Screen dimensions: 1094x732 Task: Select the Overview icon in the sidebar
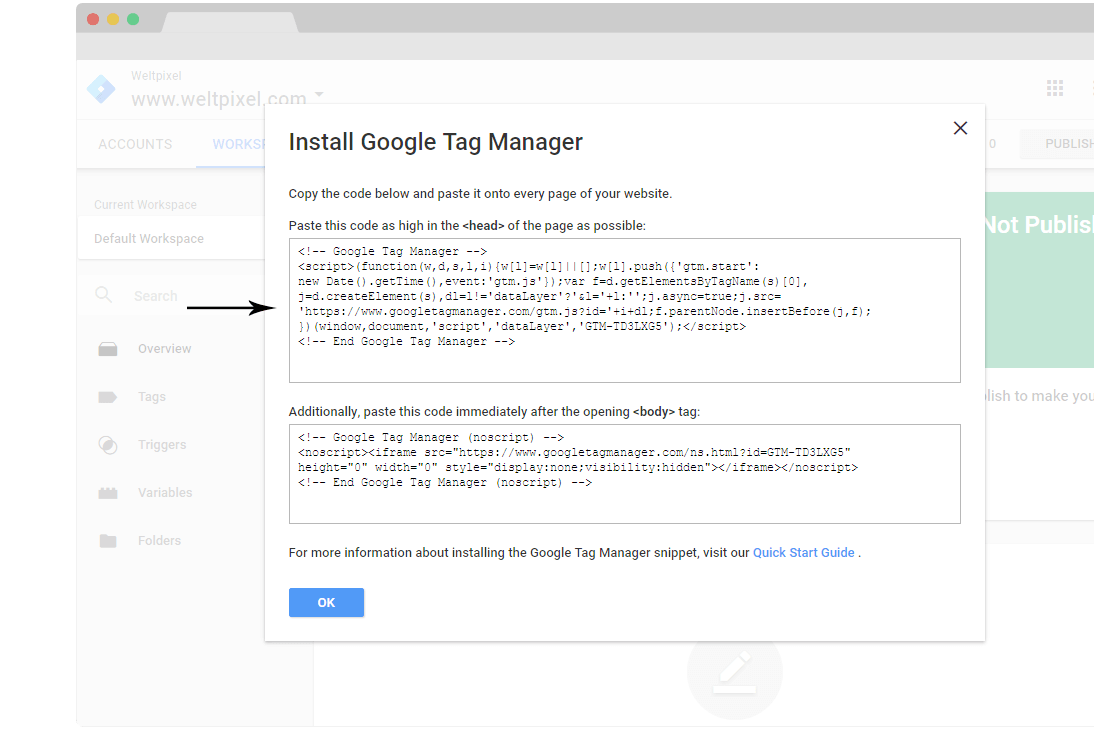point(108,348)
